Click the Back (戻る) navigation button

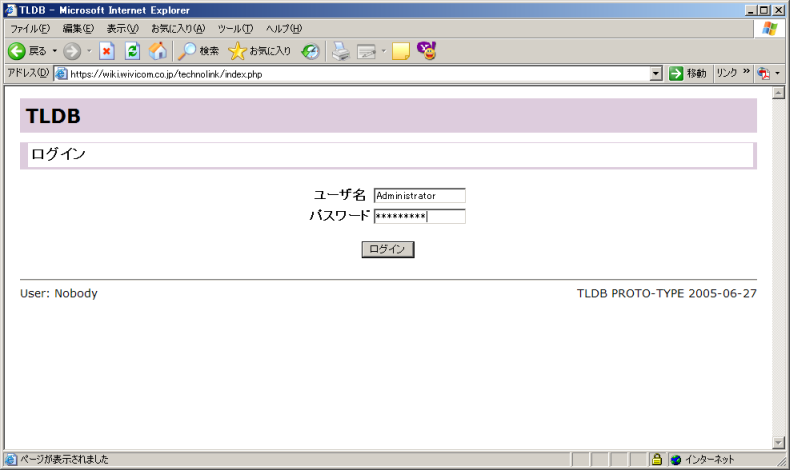click(27, 51)
